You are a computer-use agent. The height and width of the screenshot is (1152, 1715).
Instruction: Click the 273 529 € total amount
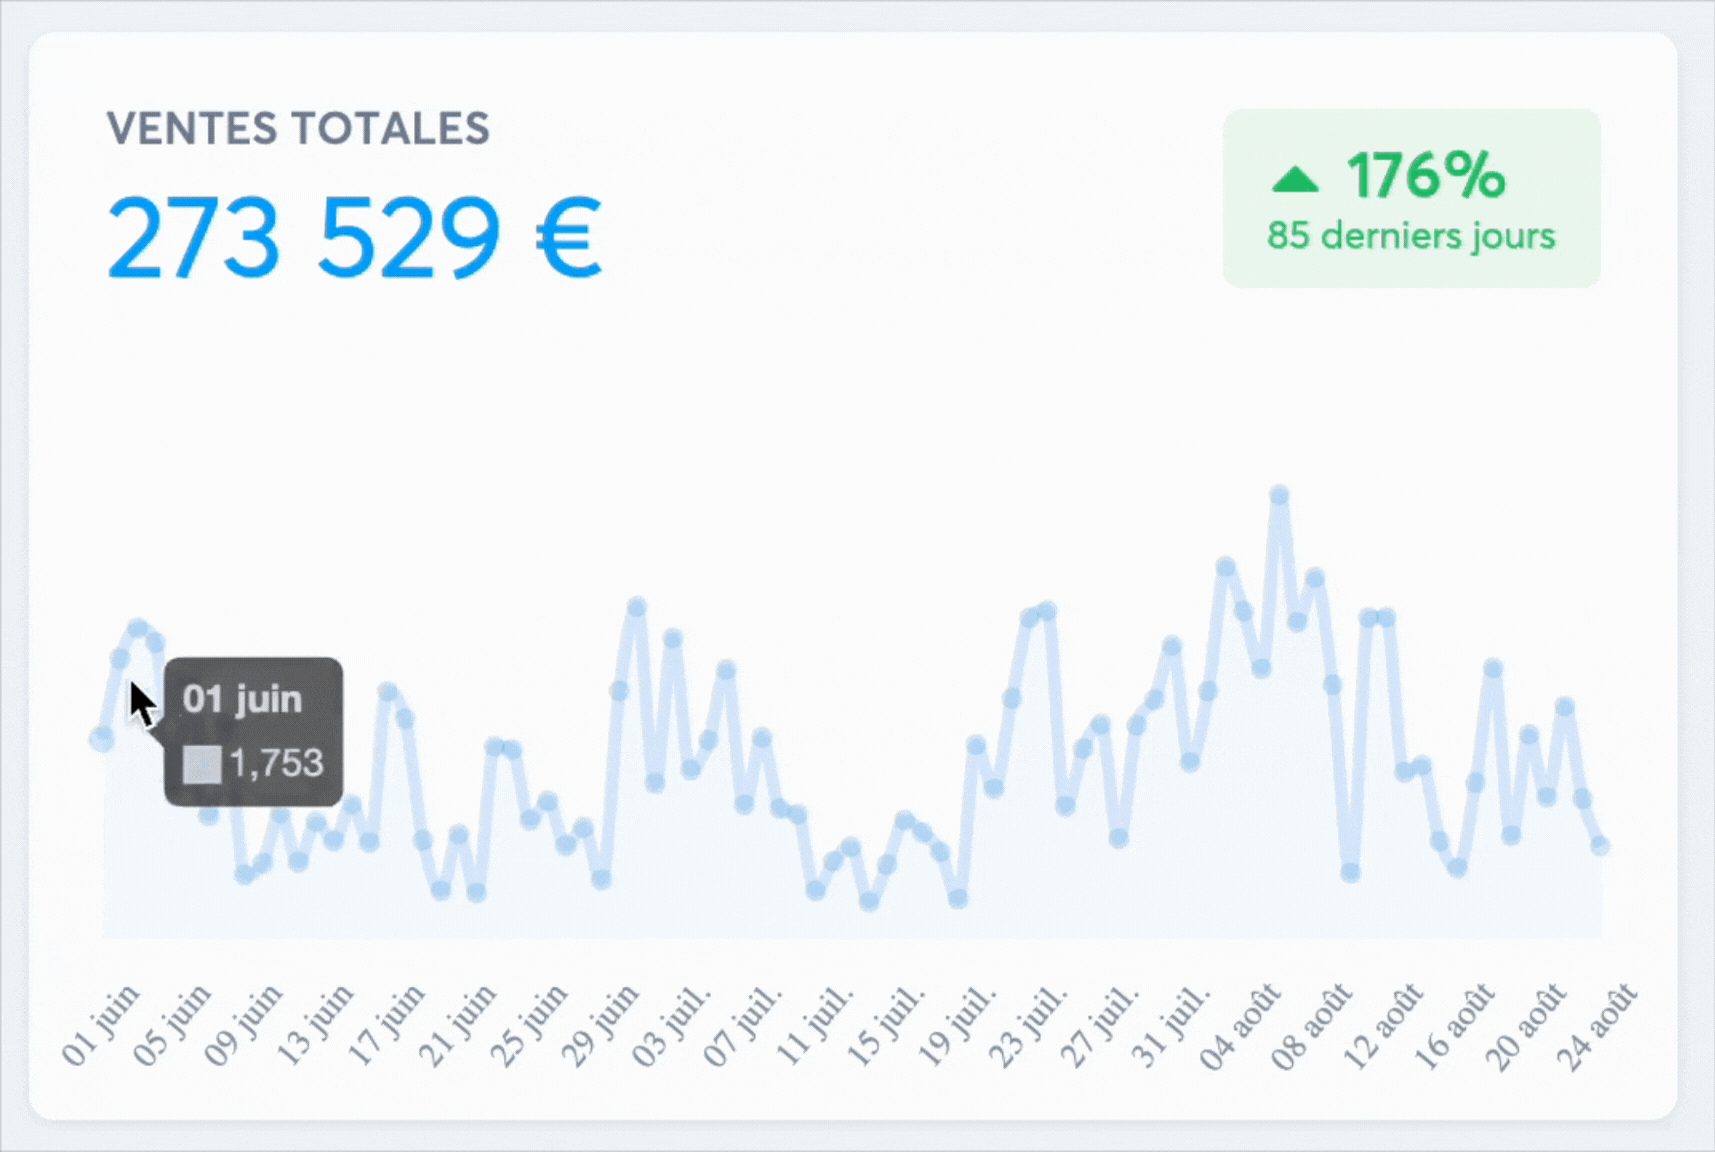click(x=354, y=238)
